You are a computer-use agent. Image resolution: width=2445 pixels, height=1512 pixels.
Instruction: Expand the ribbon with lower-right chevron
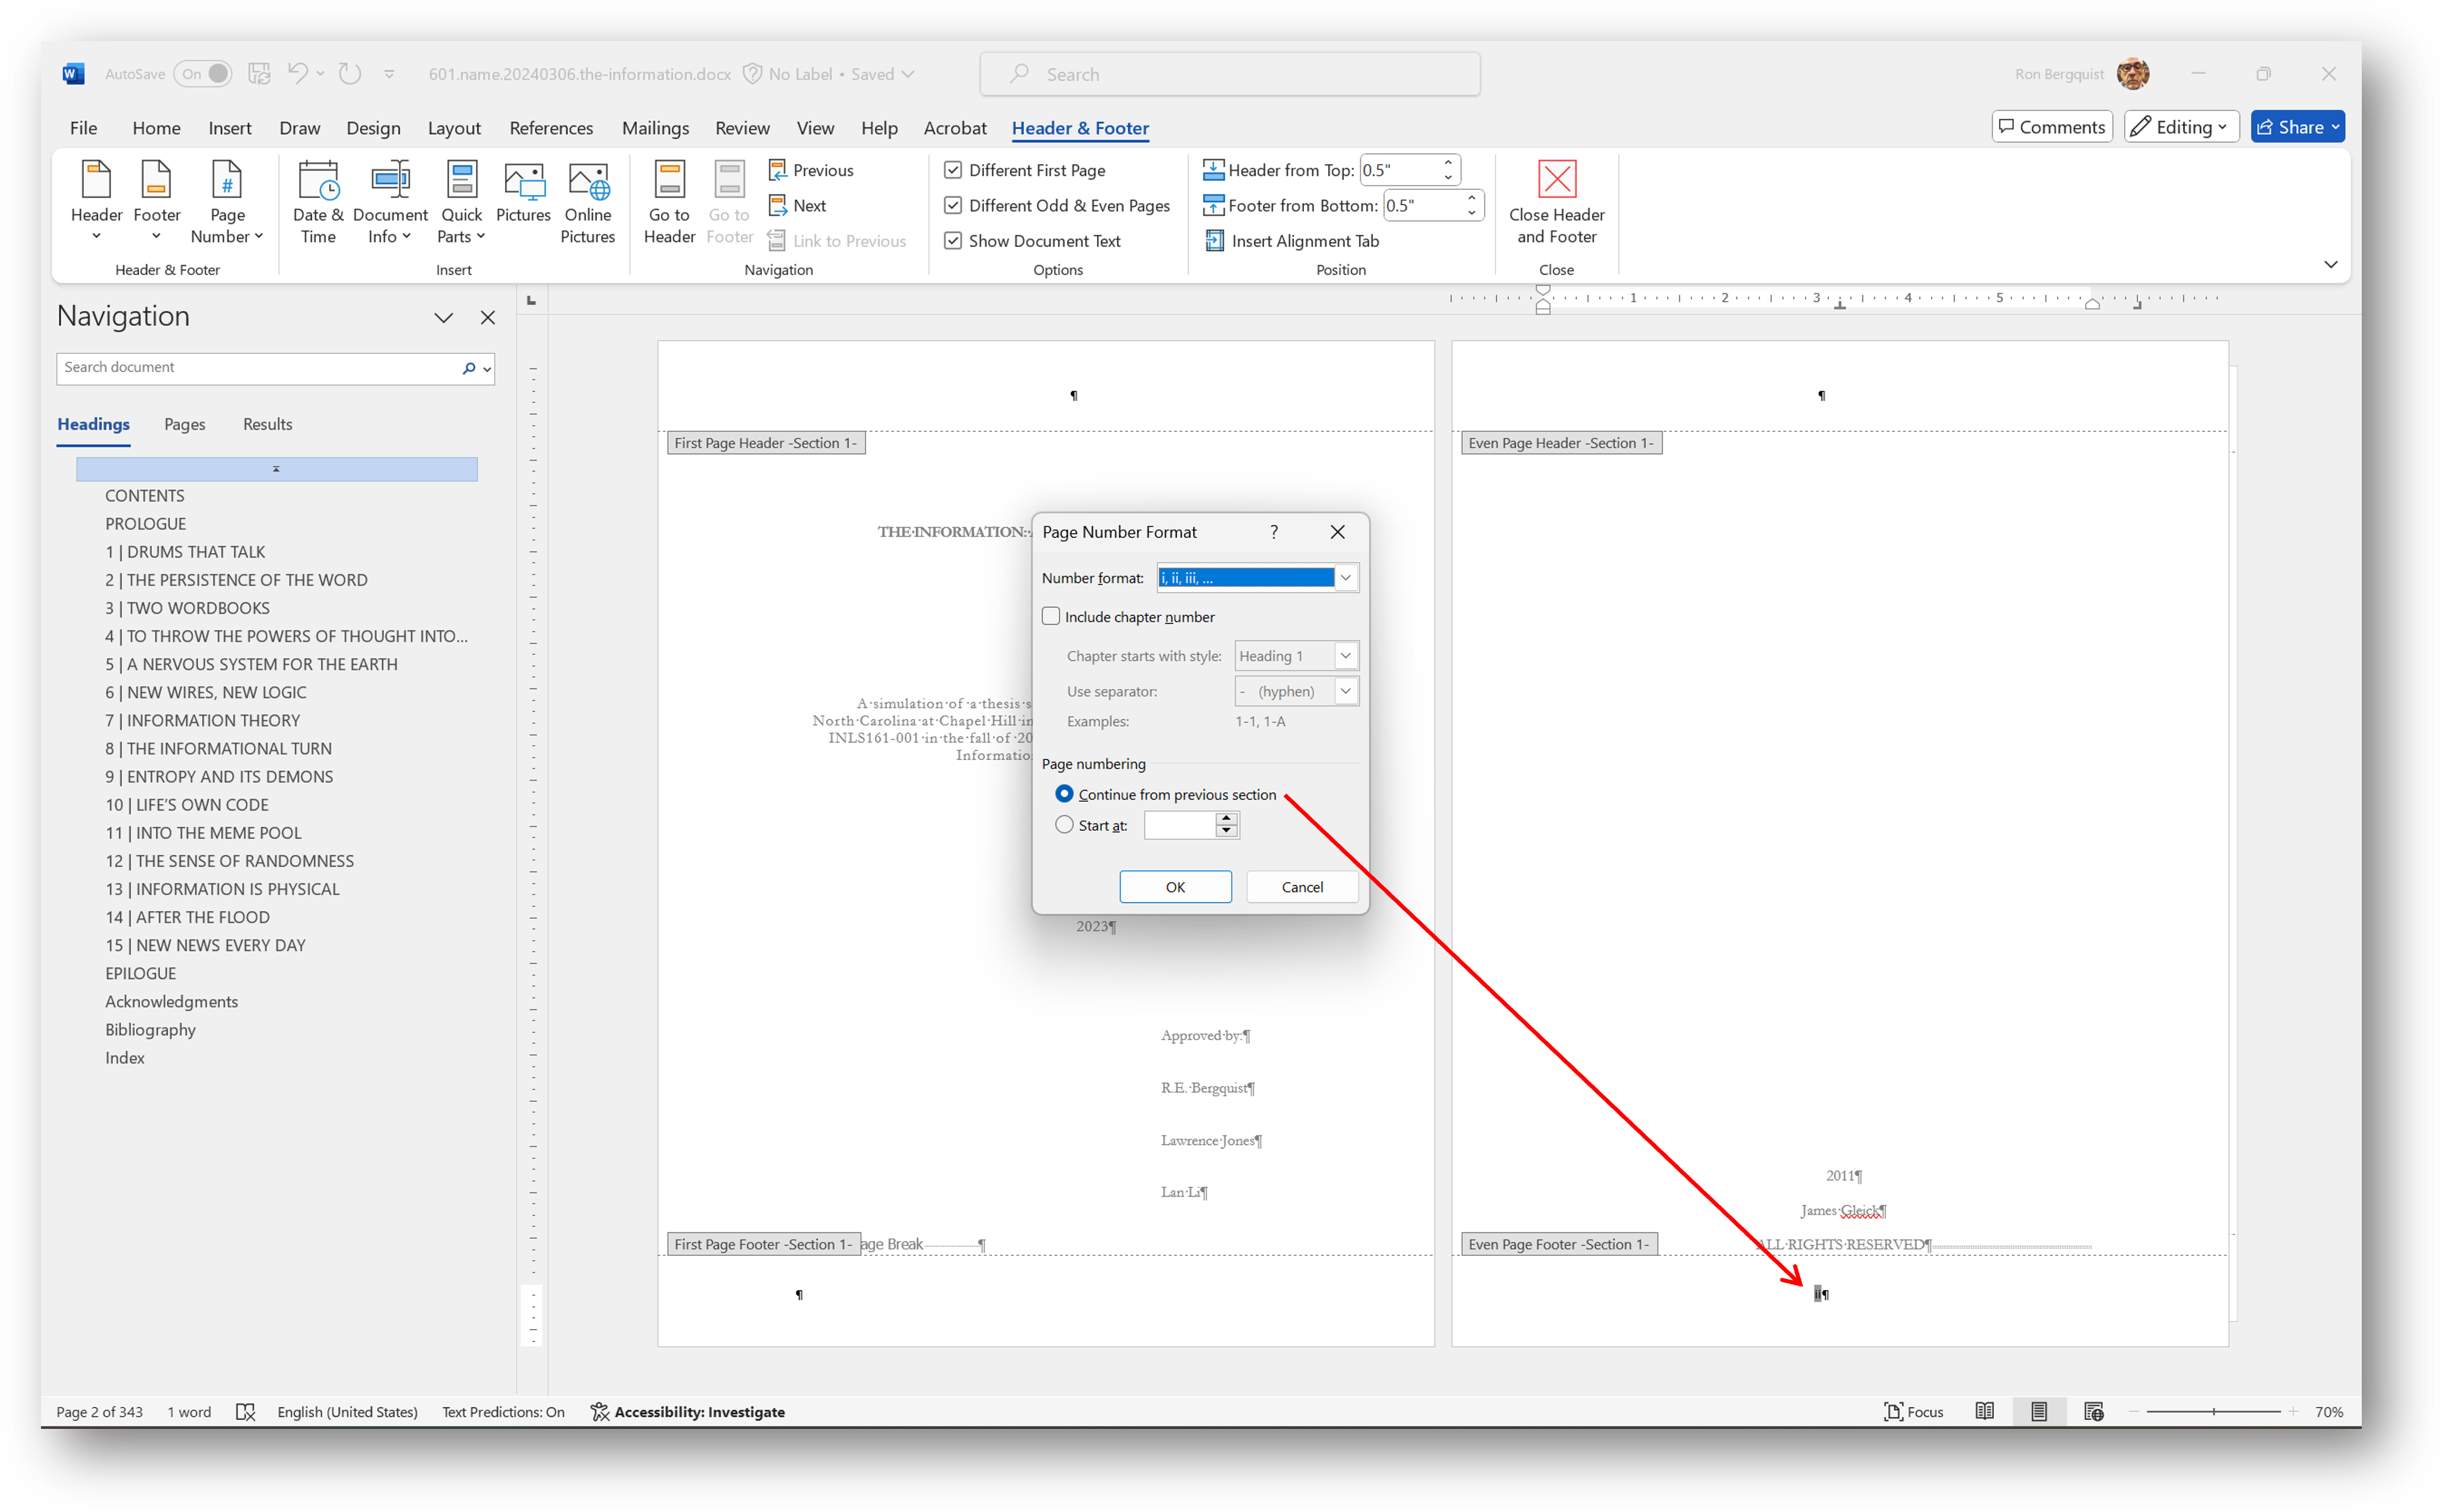2331,264
